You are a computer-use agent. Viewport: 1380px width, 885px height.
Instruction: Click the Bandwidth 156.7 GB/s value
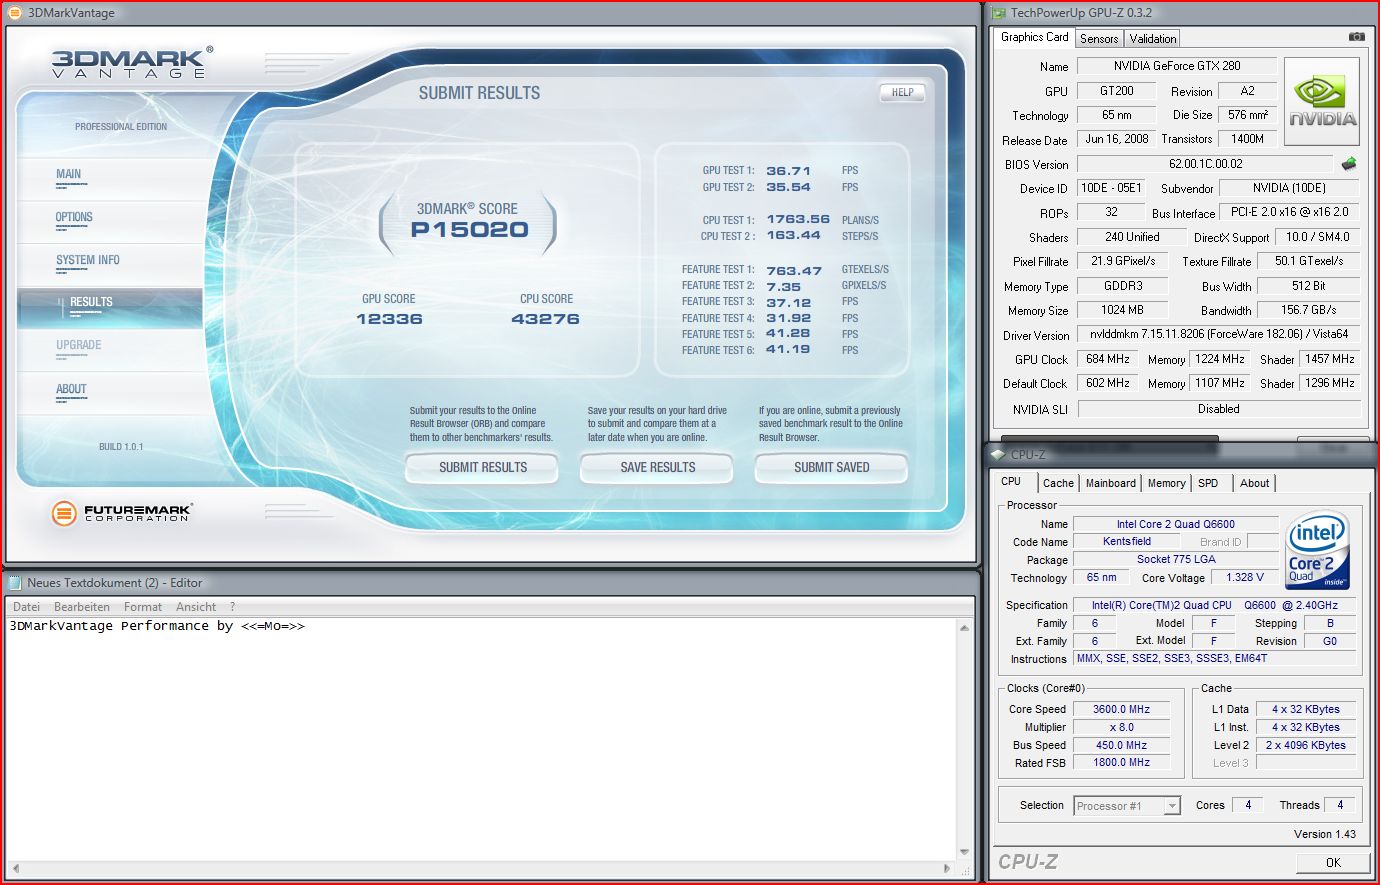[x=1308, y=310]
